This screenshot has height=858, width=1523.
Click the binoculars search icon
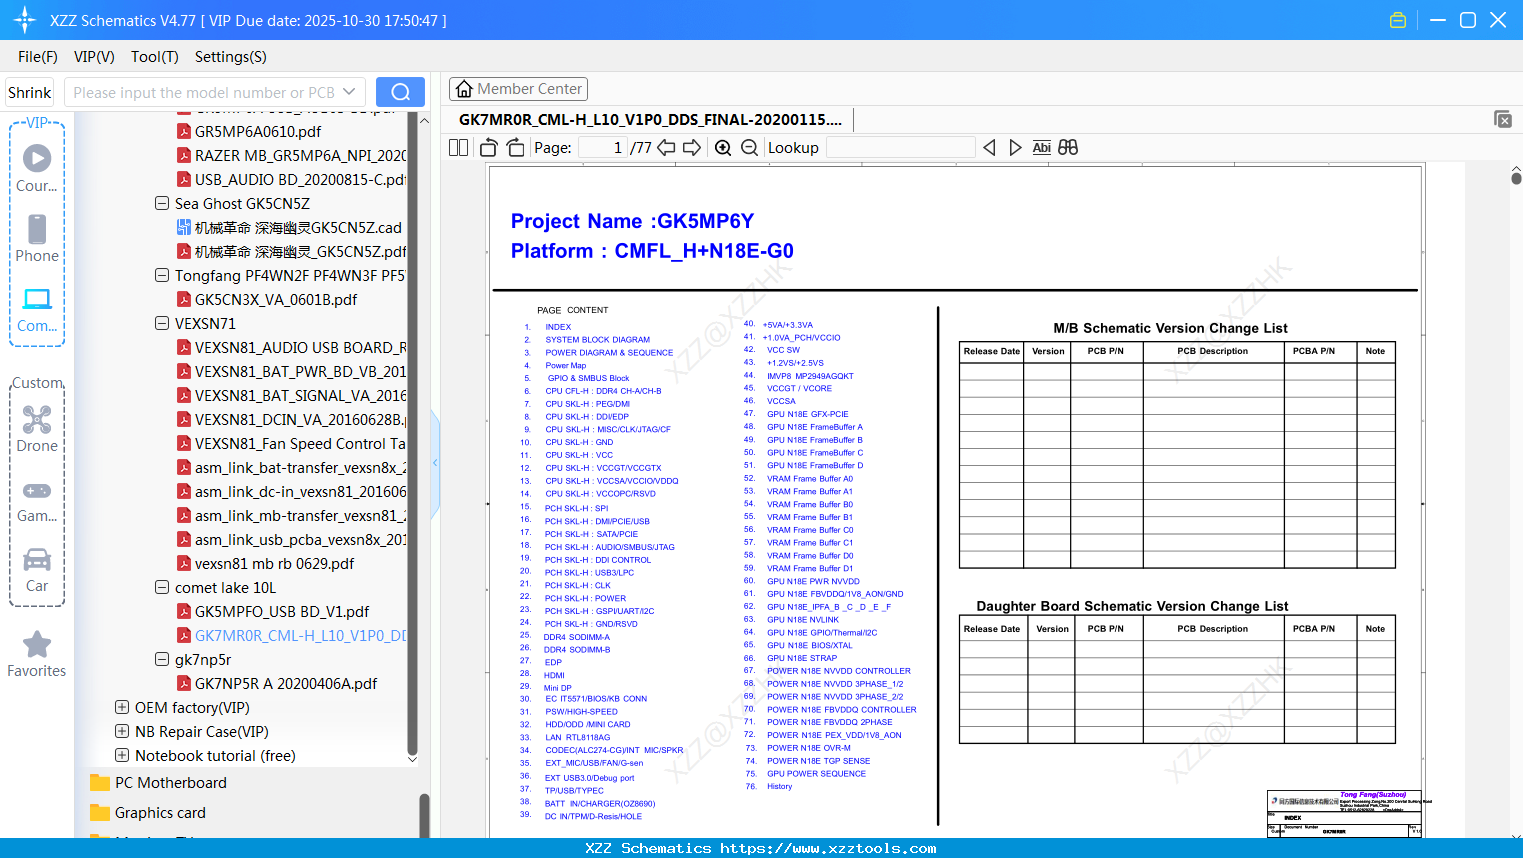tap(1068, 147)
